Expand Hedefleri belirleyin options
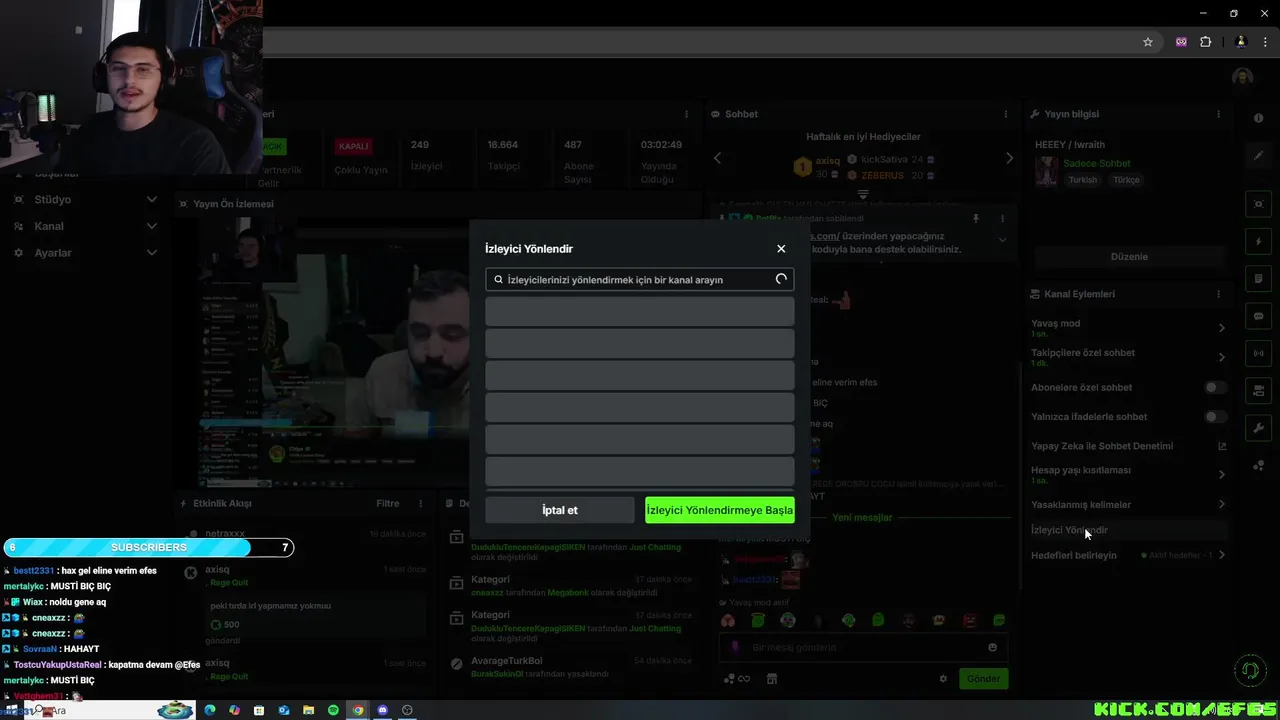Image resolution: width=1280 pixels, height=720 pixels. (1221, 555)
